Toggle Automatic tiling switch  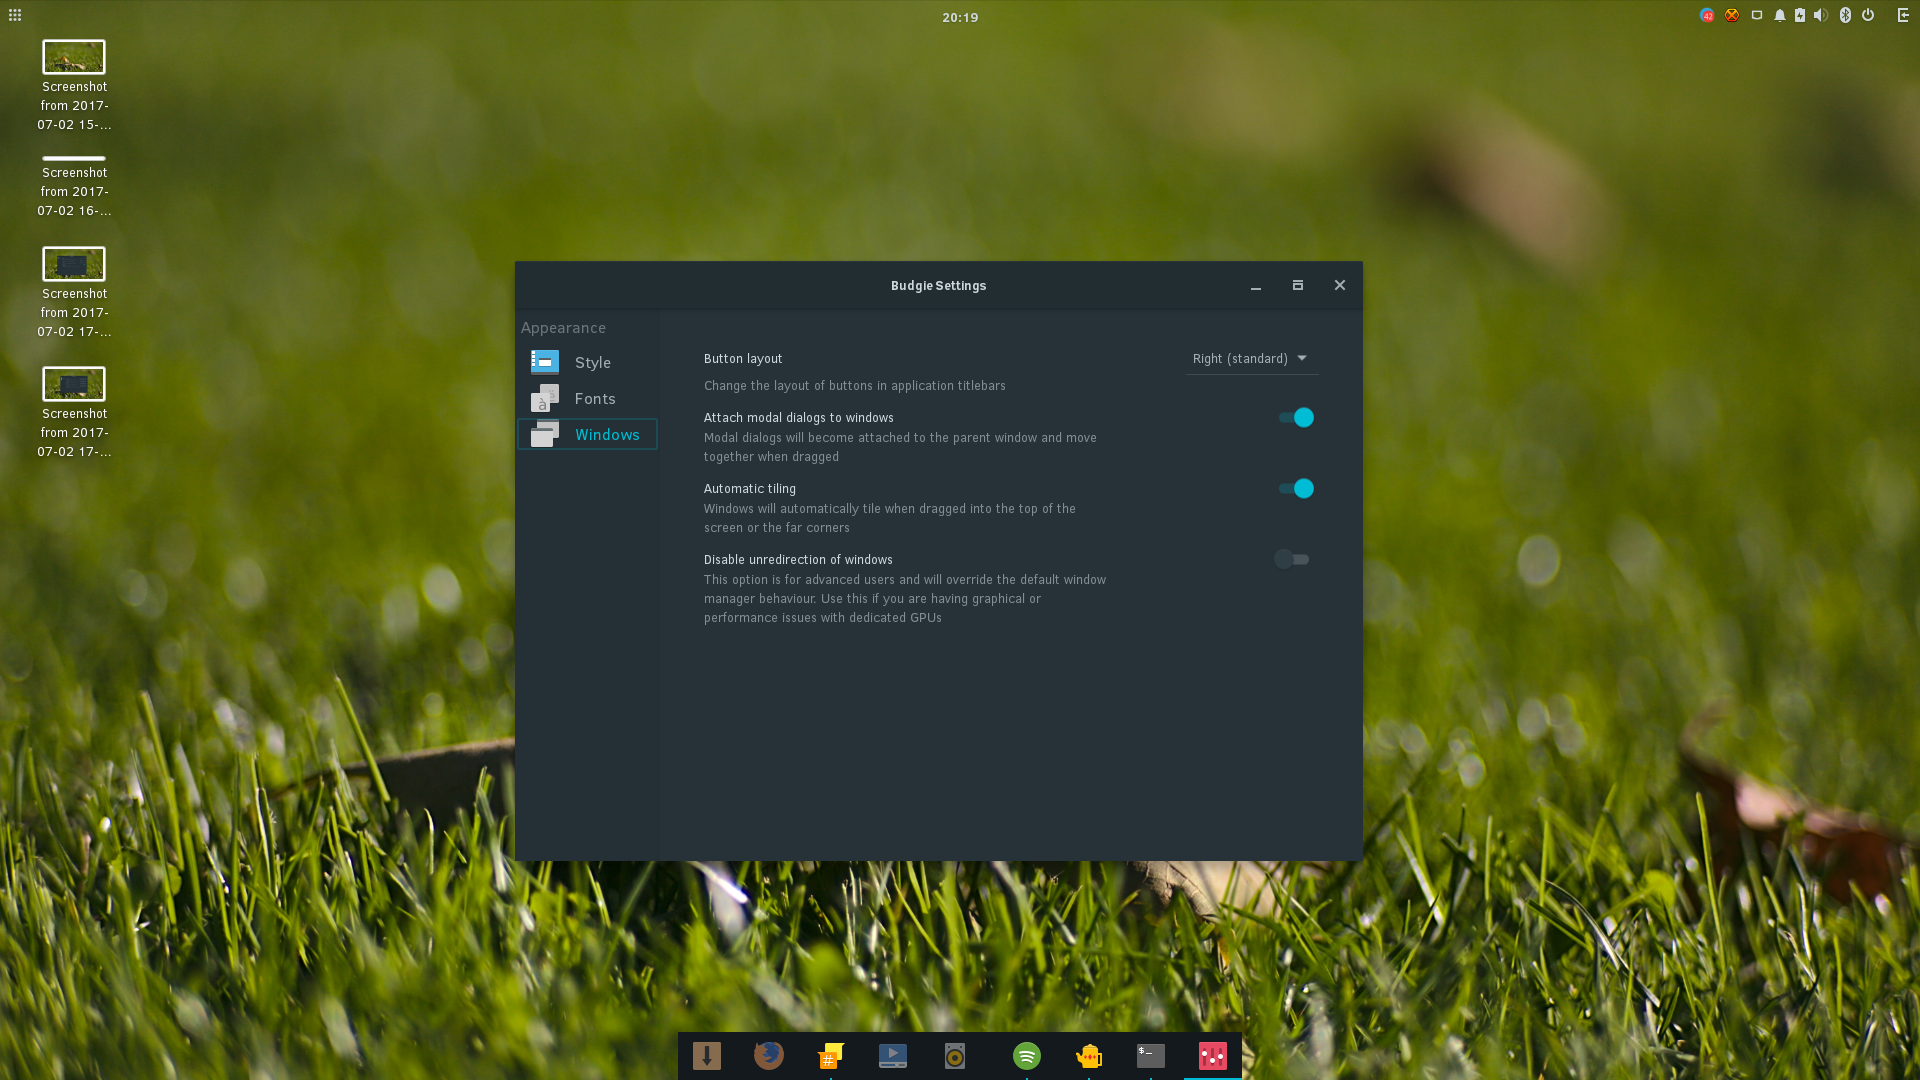coord(1296,488)
